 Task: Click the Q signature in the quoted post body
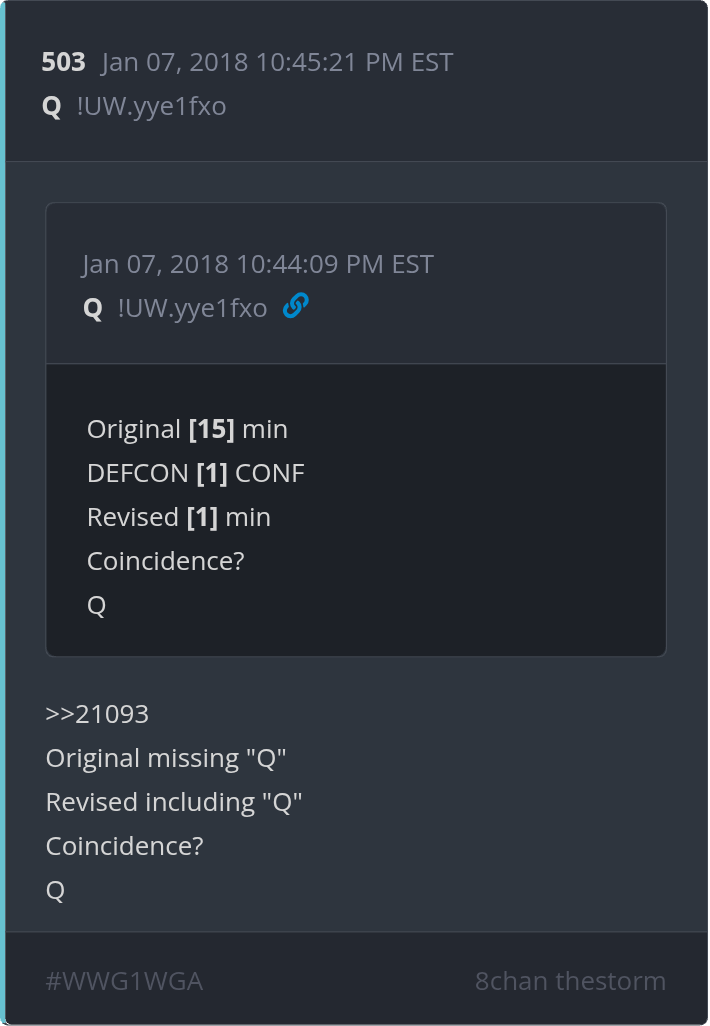(x=97, y=605)
